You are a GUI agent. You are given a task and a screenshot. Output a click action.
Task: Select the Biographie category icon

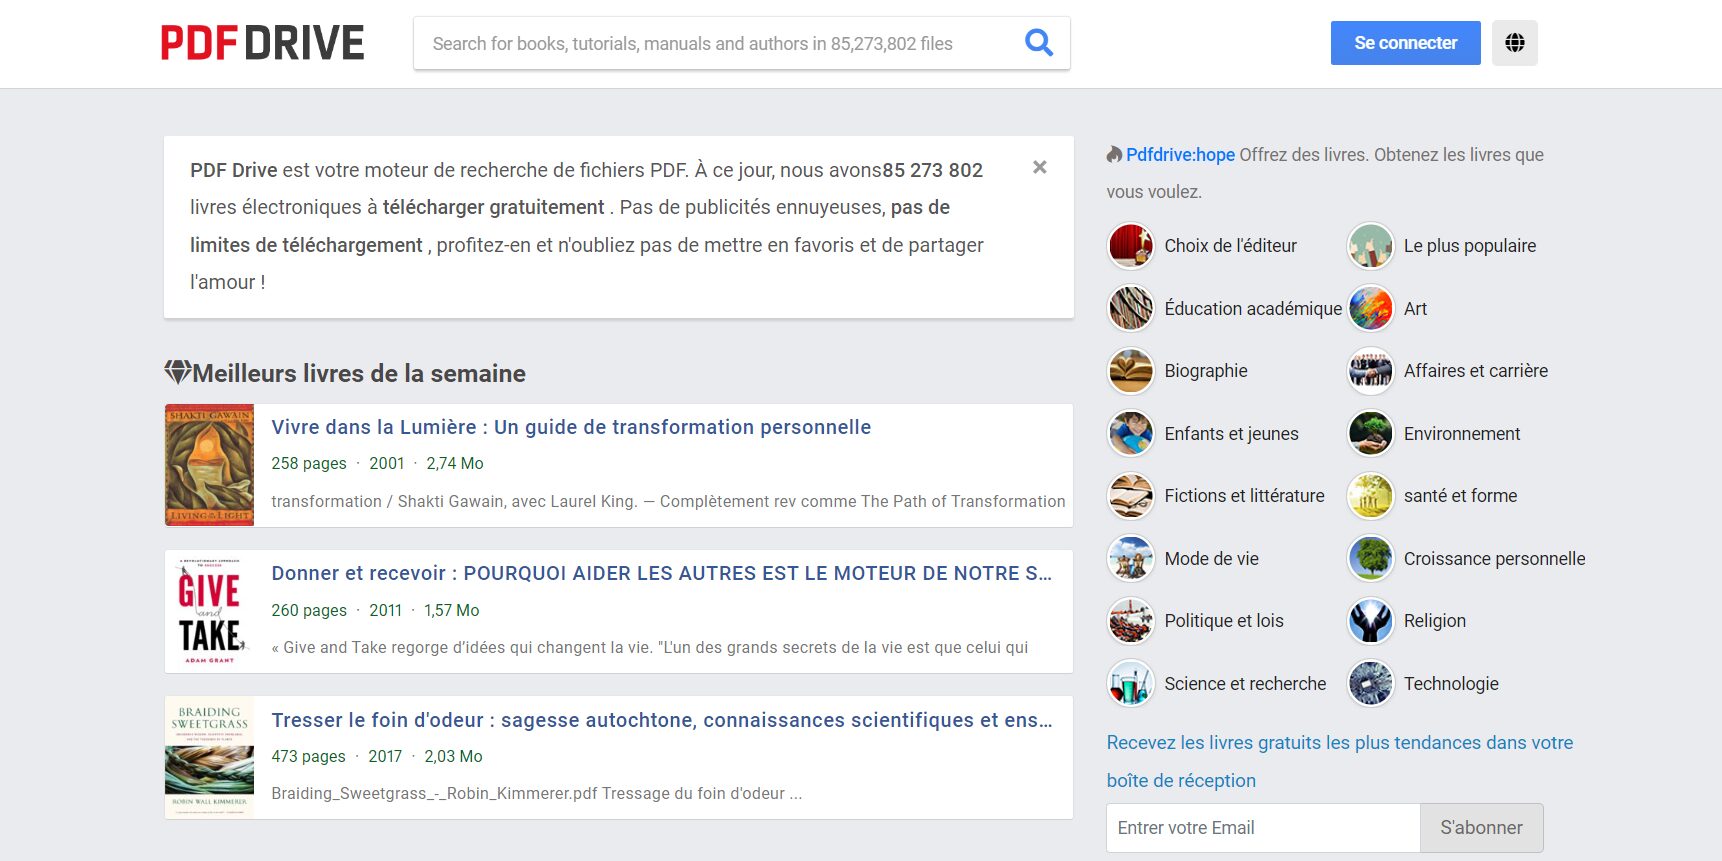click(x=1131, y=371)
